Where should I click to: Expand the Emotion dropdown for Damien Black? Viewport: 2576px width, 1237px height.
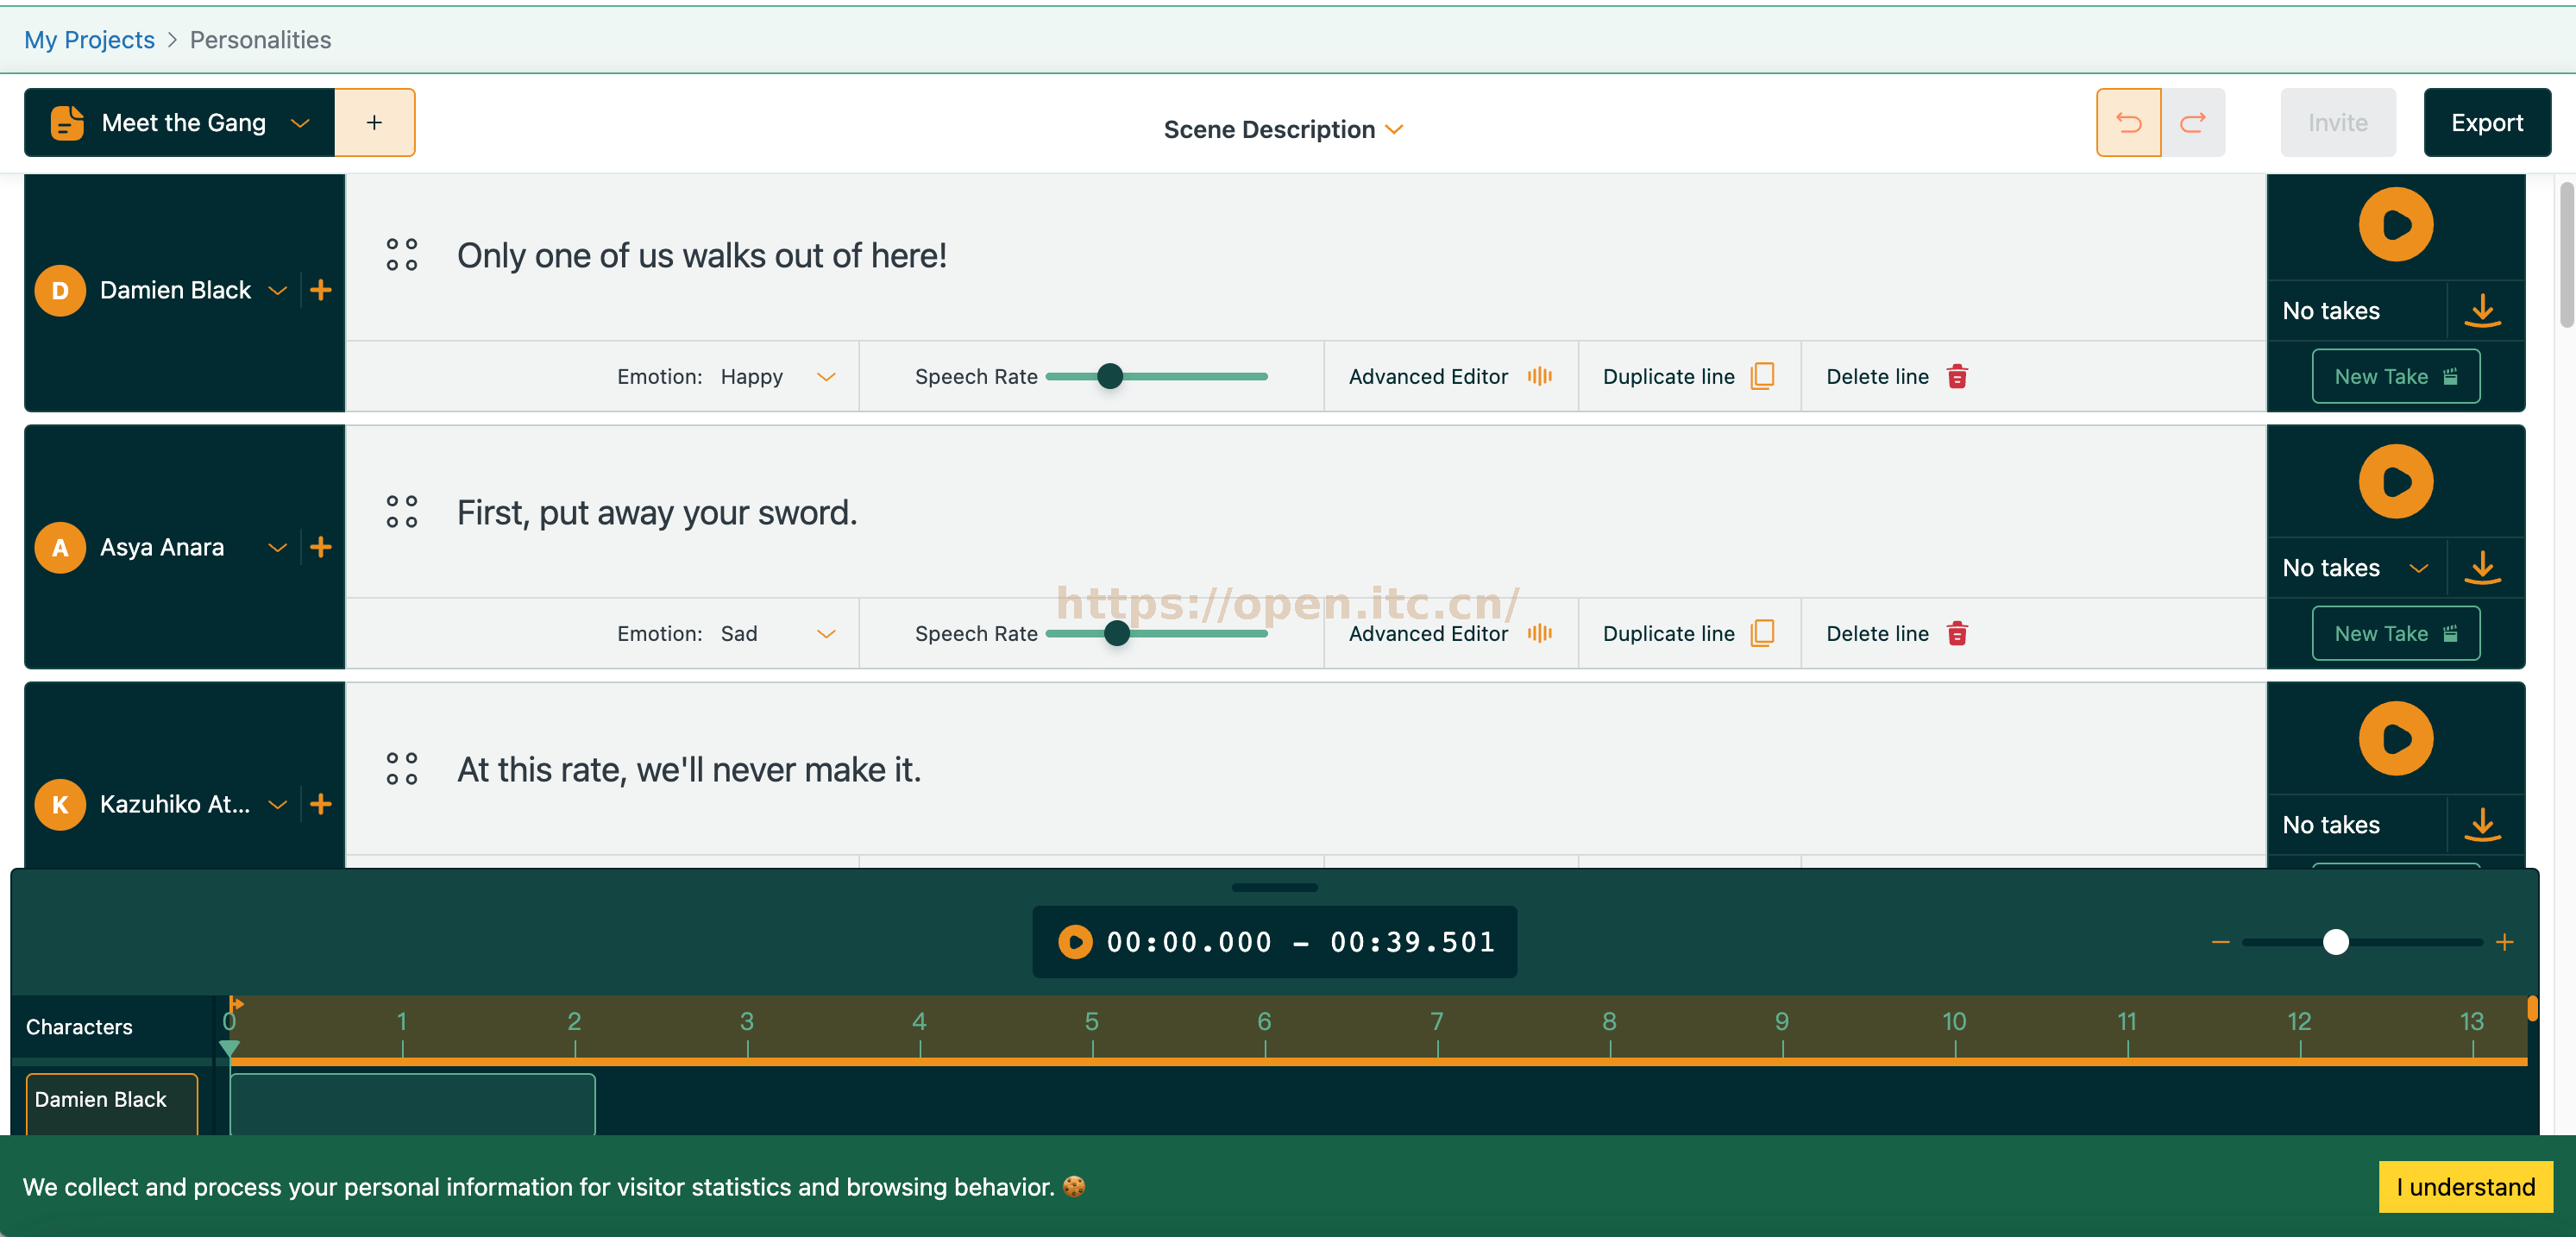[x=825, y=374]
